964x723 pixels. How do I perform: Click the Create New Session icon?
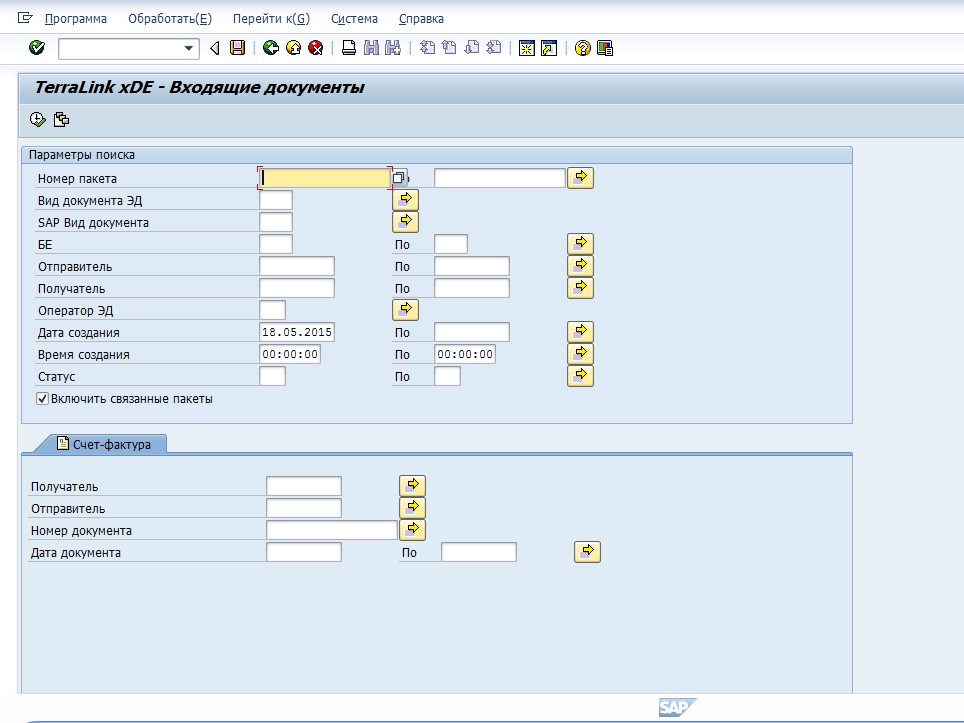(x=527, y=48)
